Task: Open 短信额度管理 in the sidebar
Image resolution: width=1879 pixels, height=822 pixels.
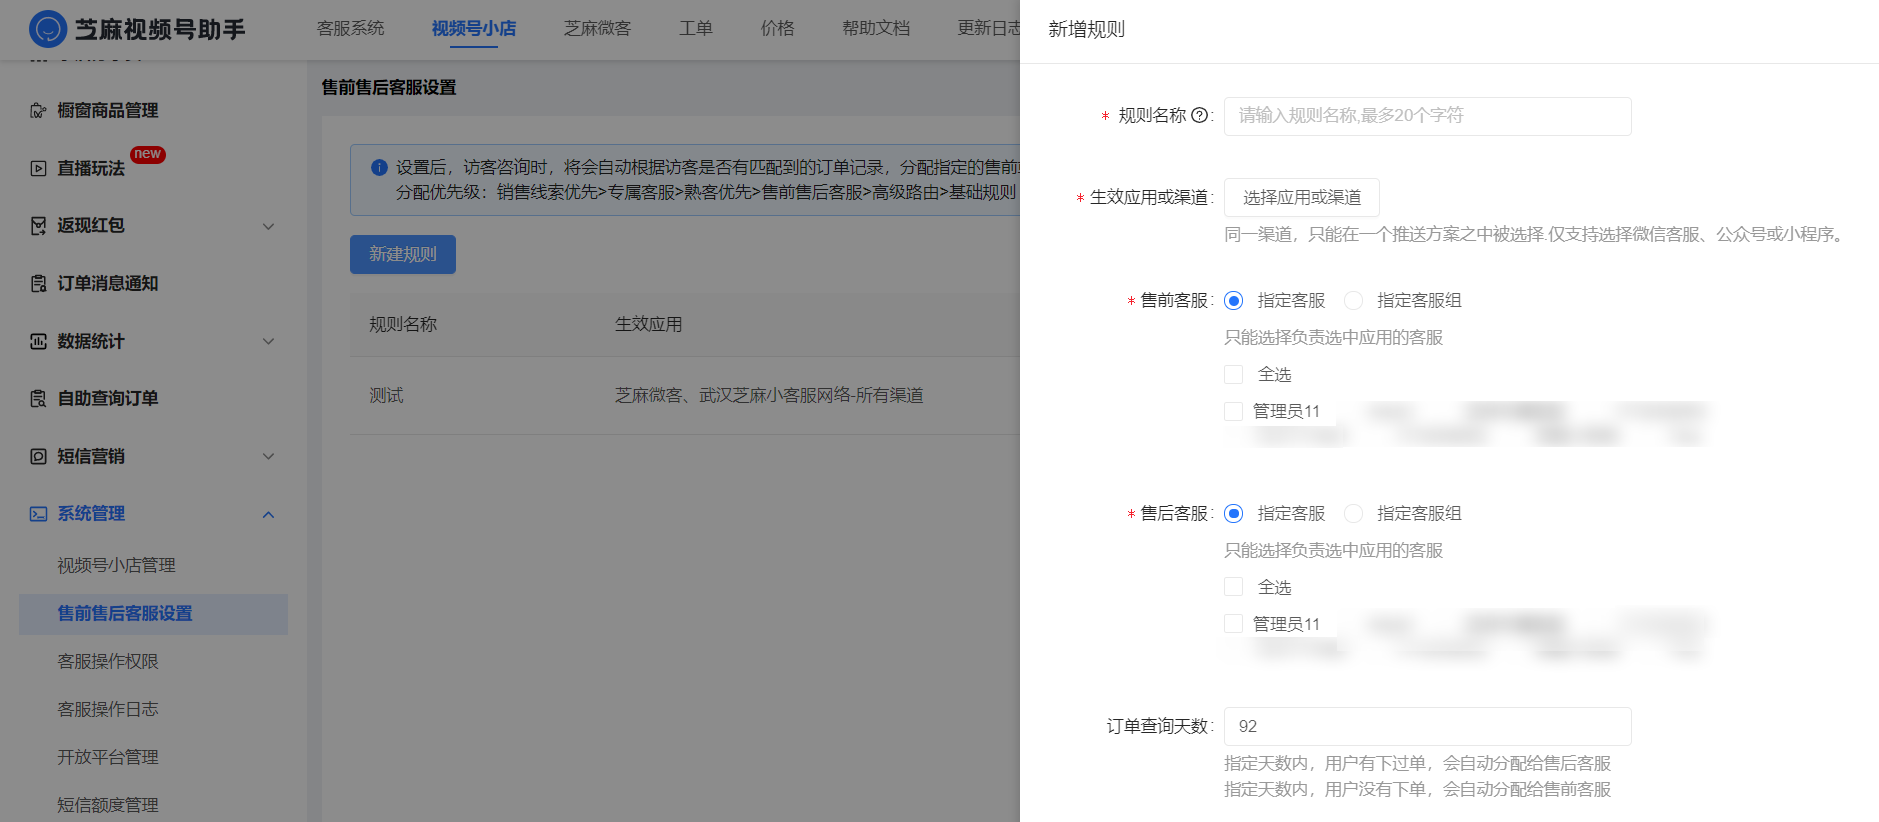Action: pyautogui.click(x=108, y=806)
